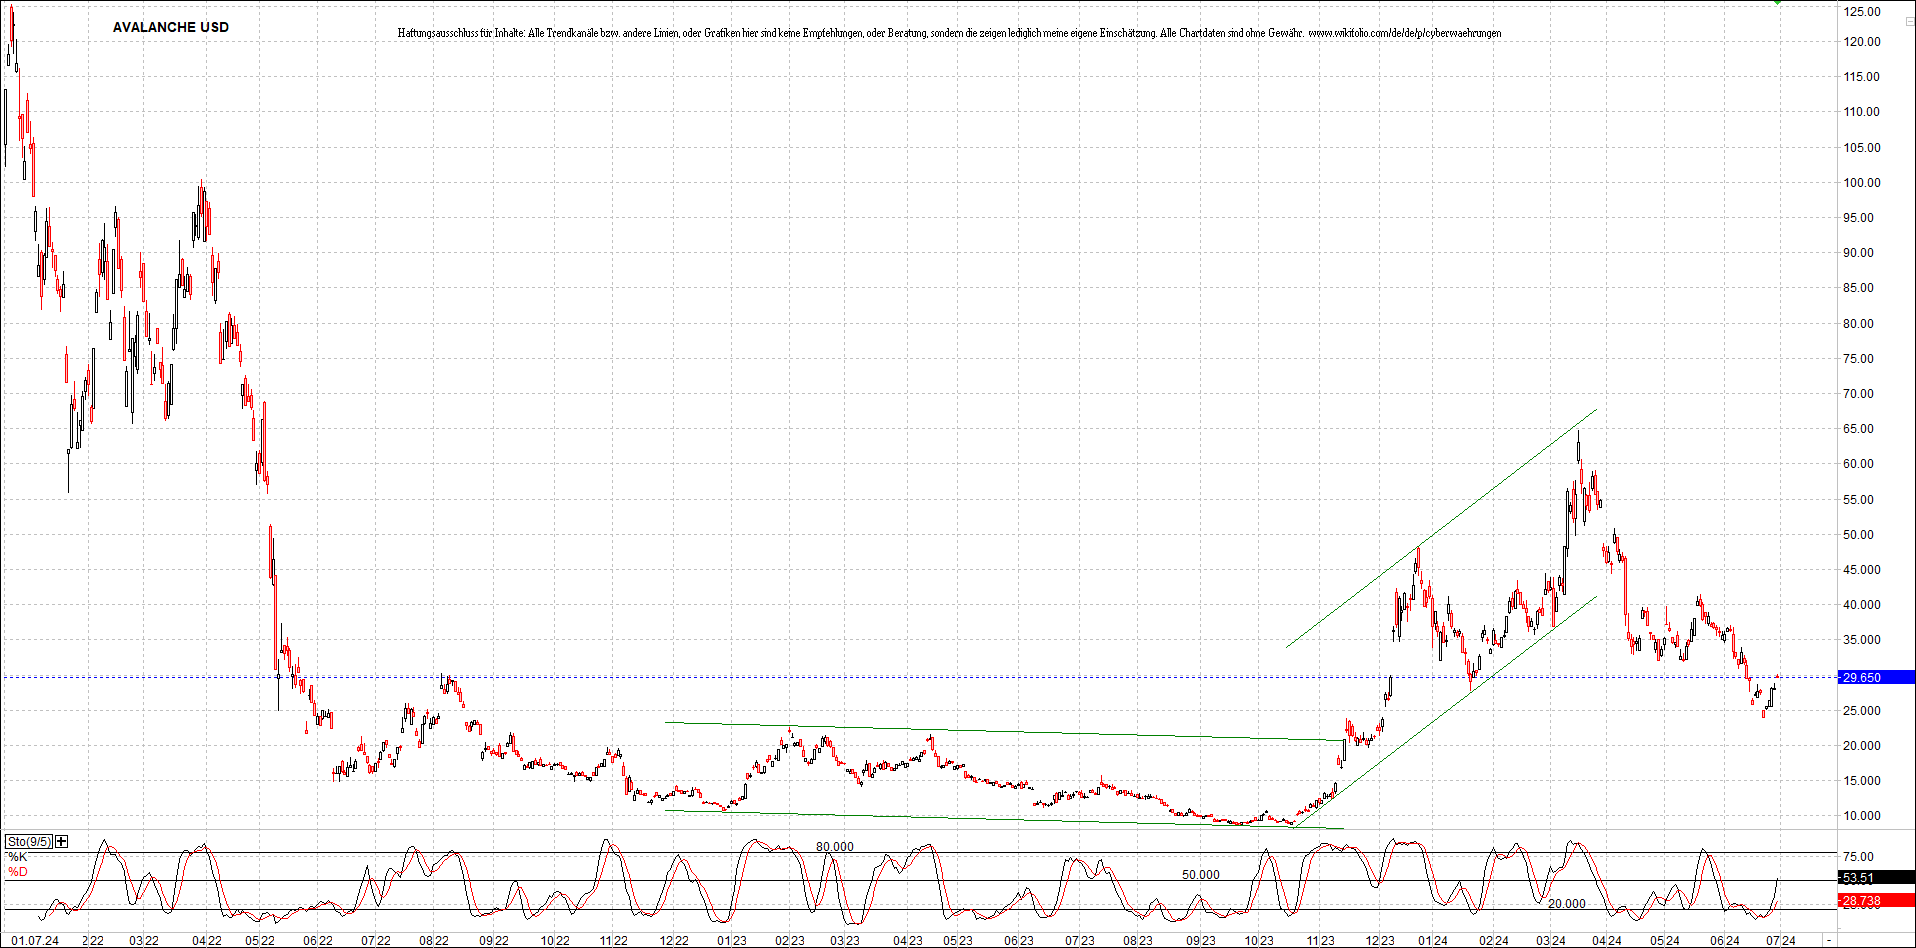Click the 05 24 date axis marker
This screenshot has height=948, width=1916.
pos(1665,941)
